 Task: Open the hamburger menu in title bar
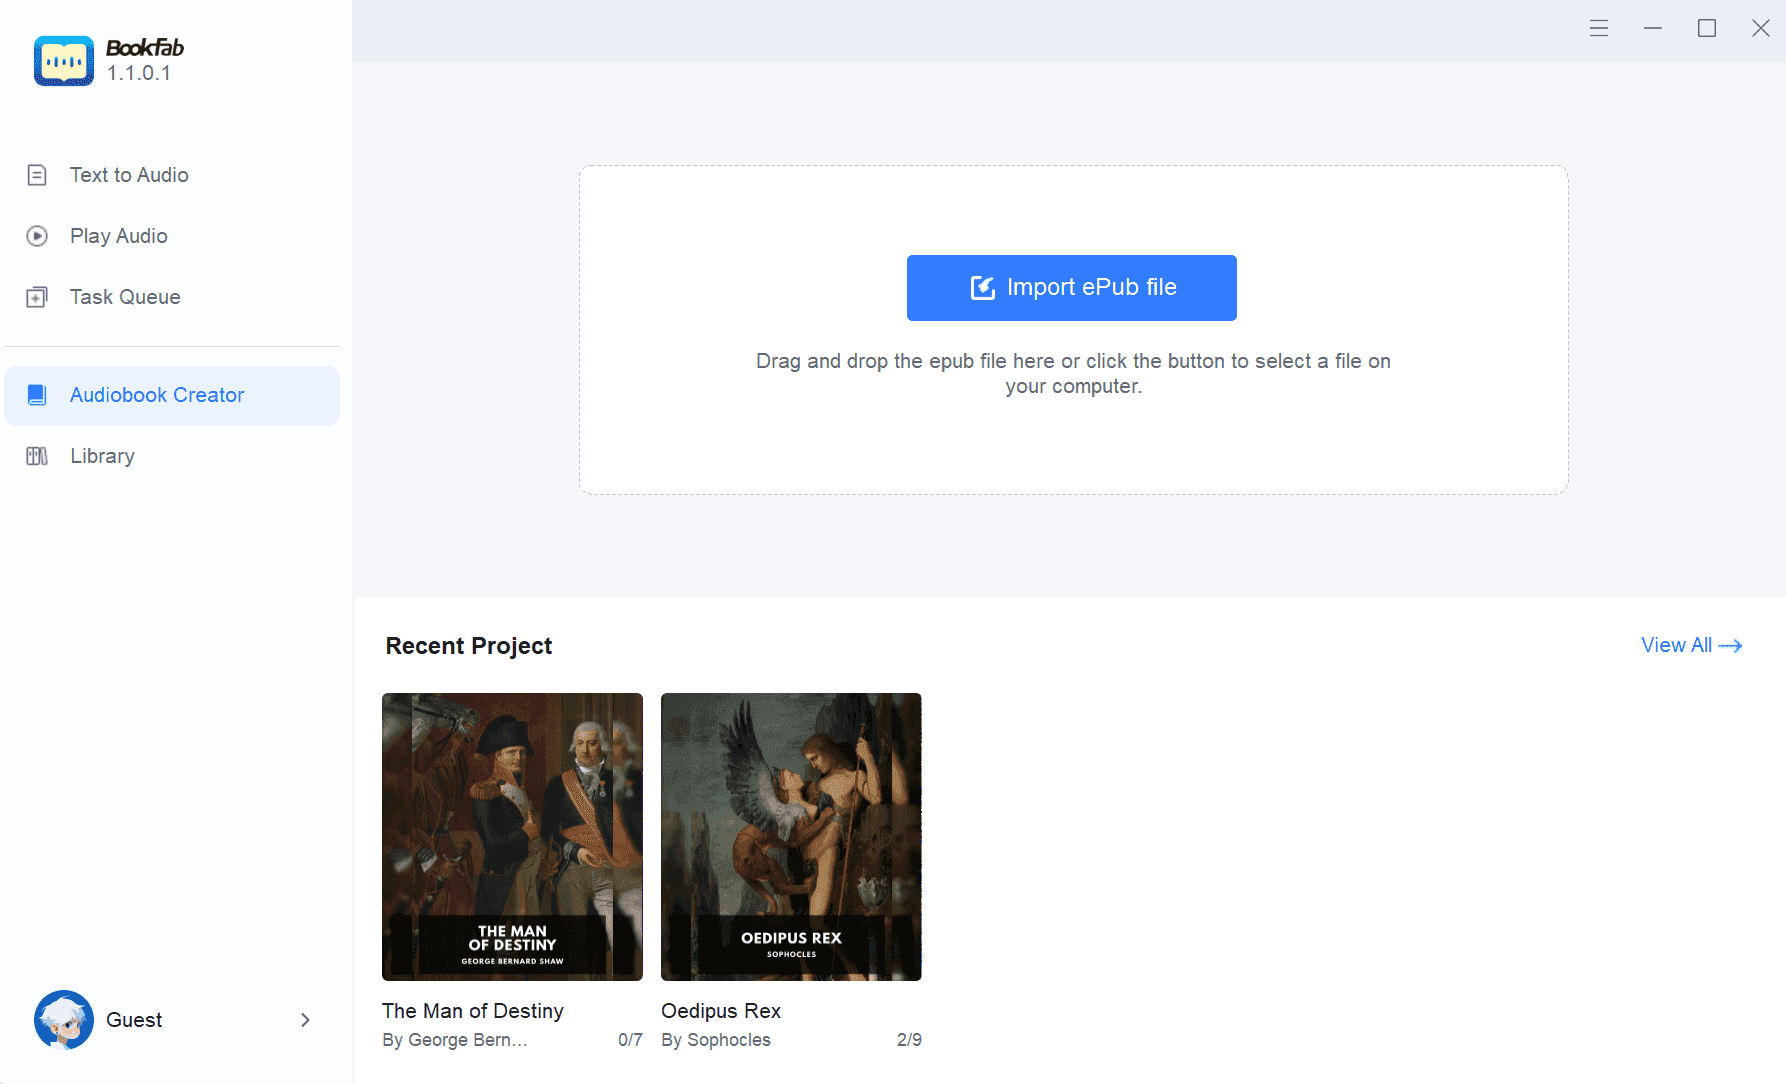[1599, 29]
